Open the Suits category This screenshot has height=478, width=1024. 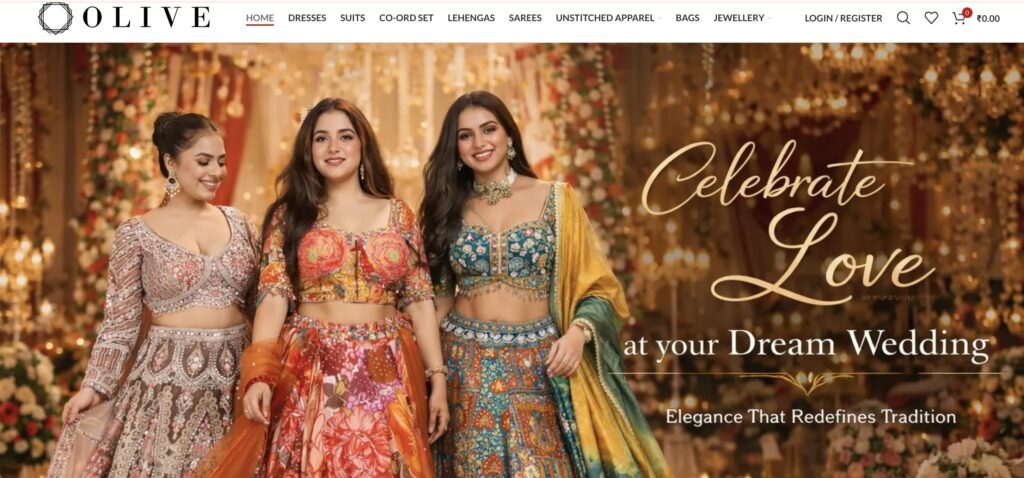[353, 18]
